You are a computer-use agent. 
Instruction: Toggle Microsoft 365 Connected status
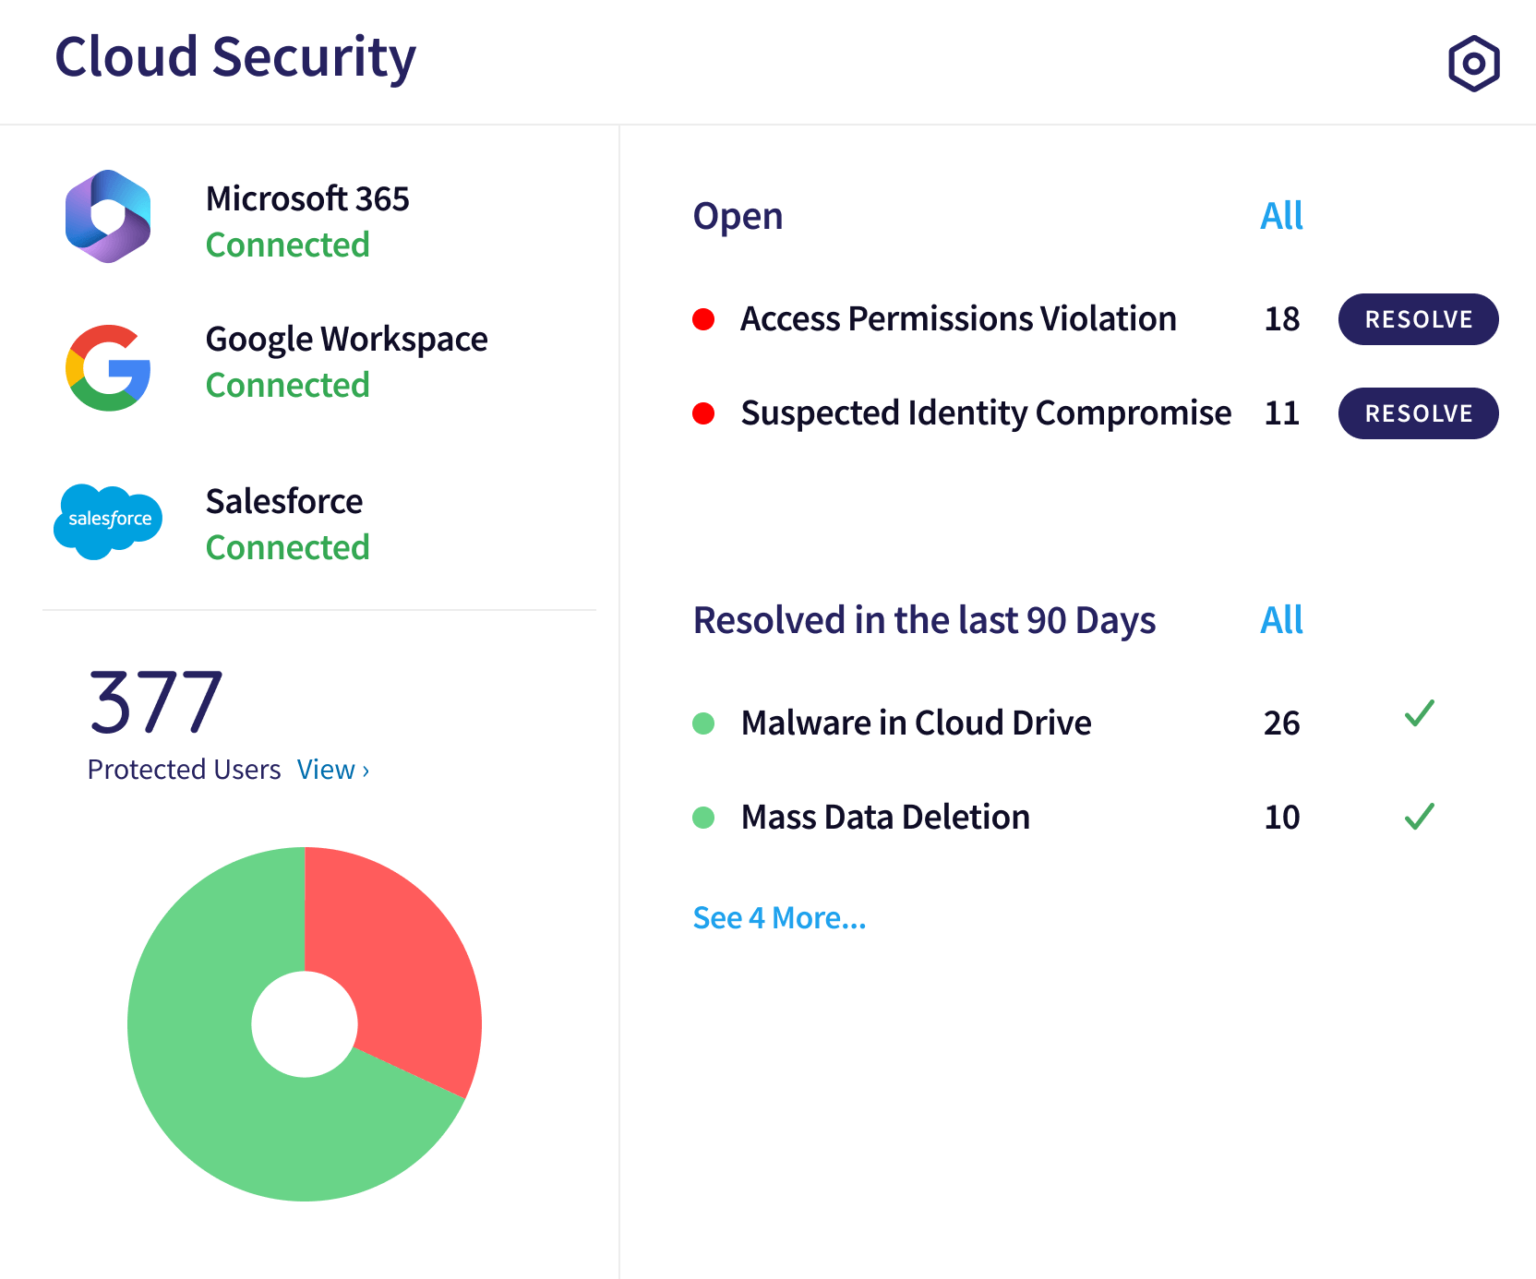click(287, 244)
